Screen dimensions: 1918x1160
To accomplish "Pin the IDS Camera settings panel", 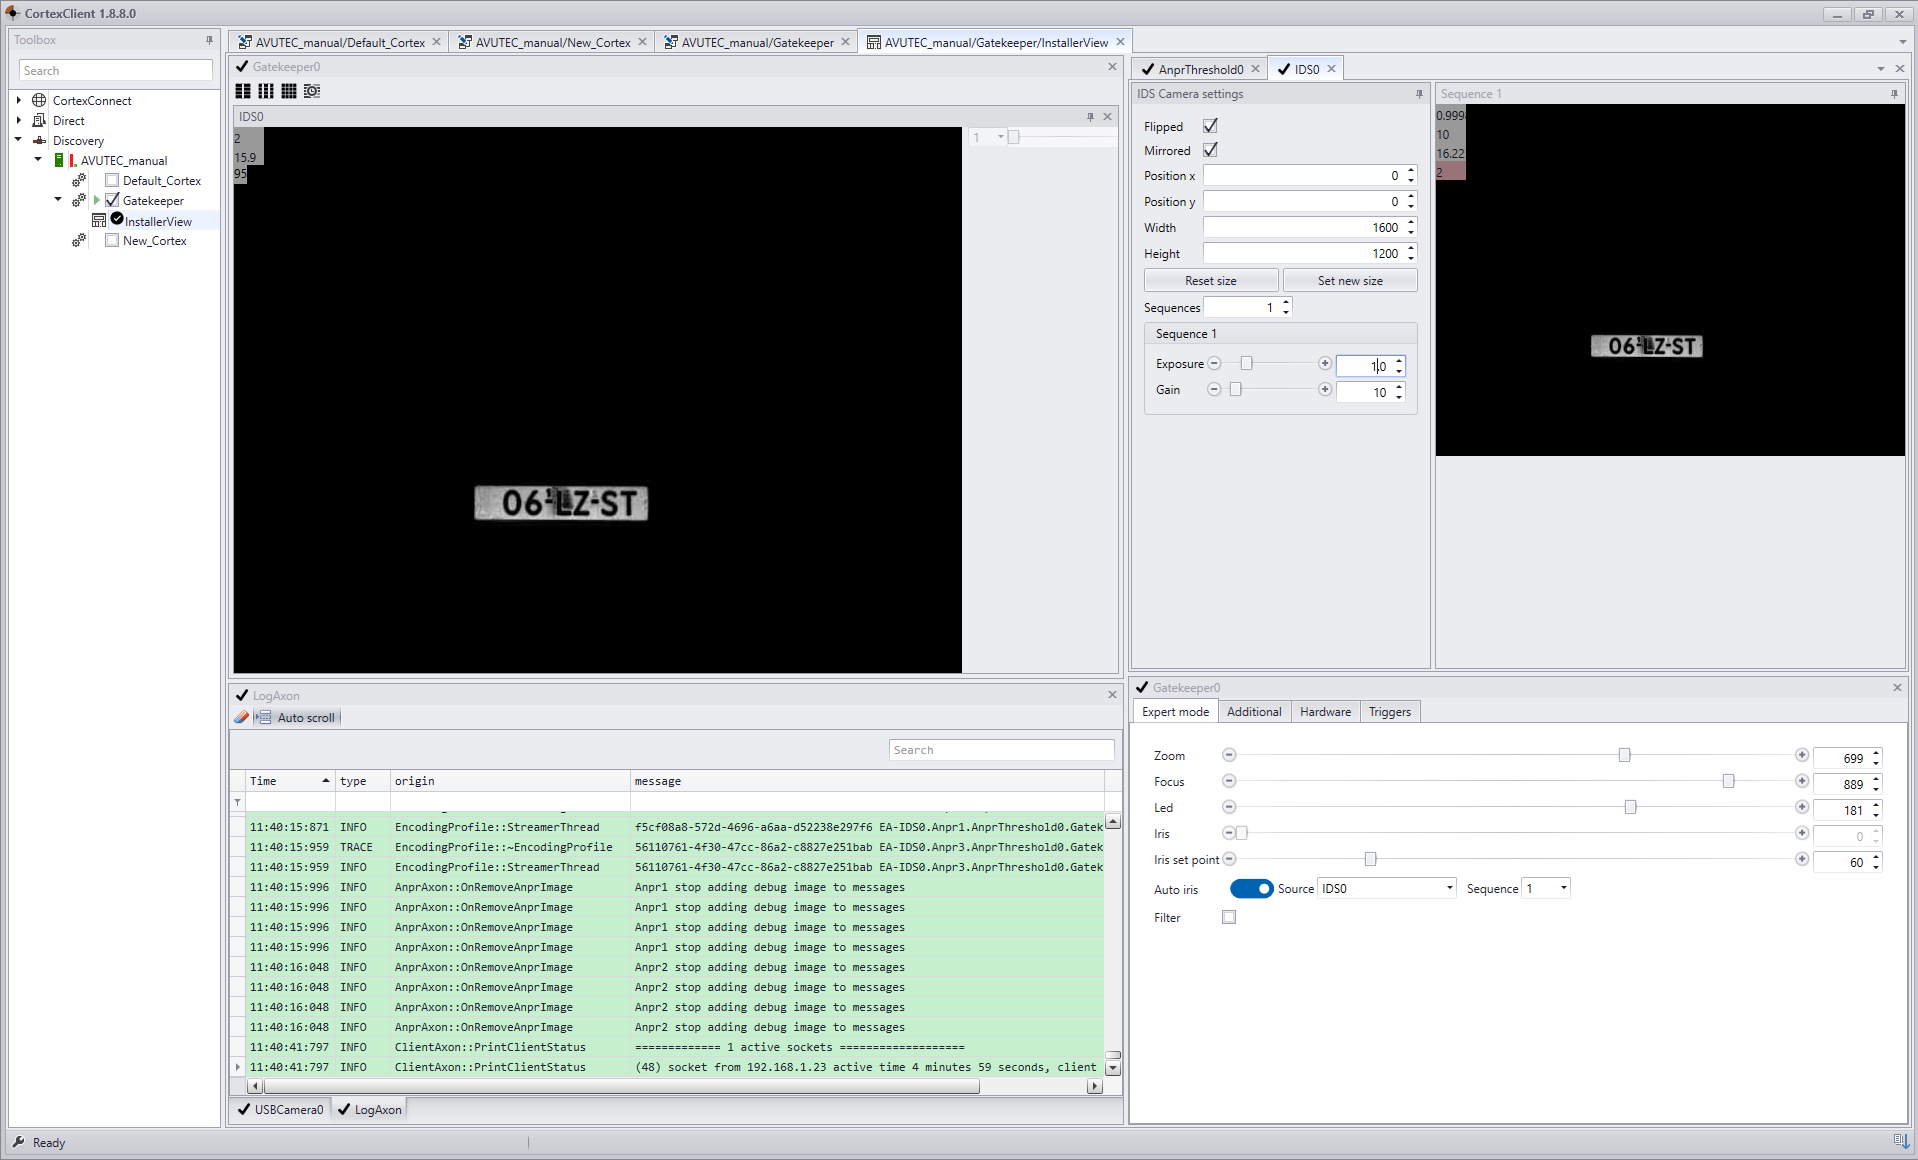I will (x=1419, y=94).
